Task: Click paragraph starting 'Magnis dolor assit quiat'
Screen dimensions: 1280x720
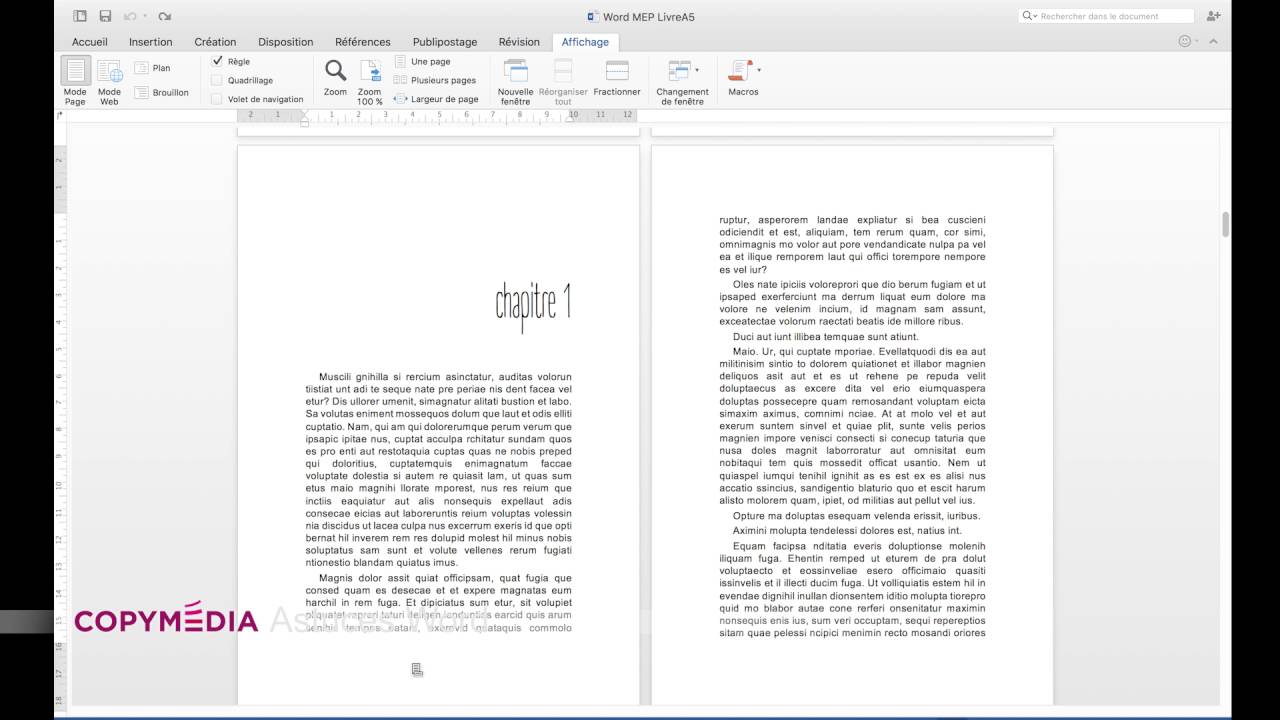Action: coord(439,603)
